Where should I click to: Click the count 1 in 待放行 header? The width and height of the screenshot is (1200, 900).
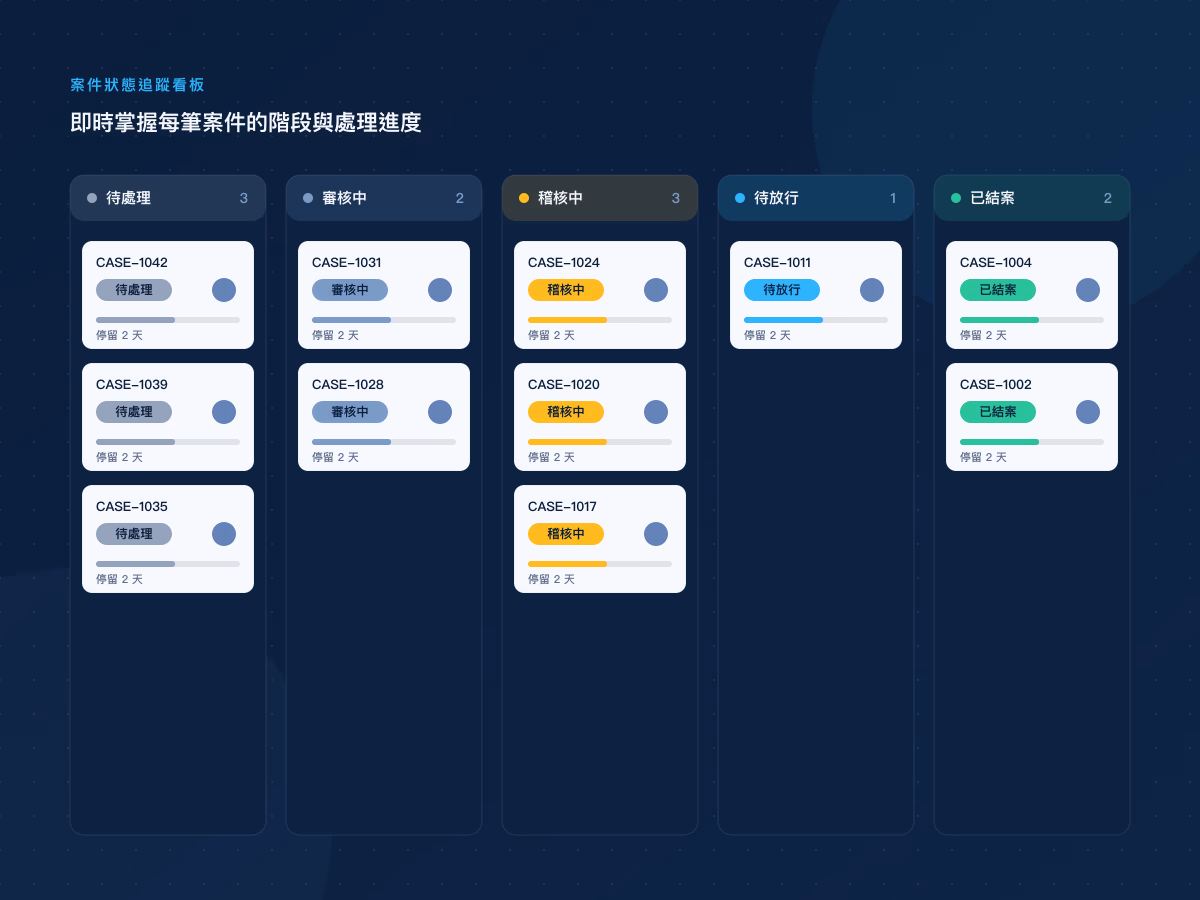point(893,198)
